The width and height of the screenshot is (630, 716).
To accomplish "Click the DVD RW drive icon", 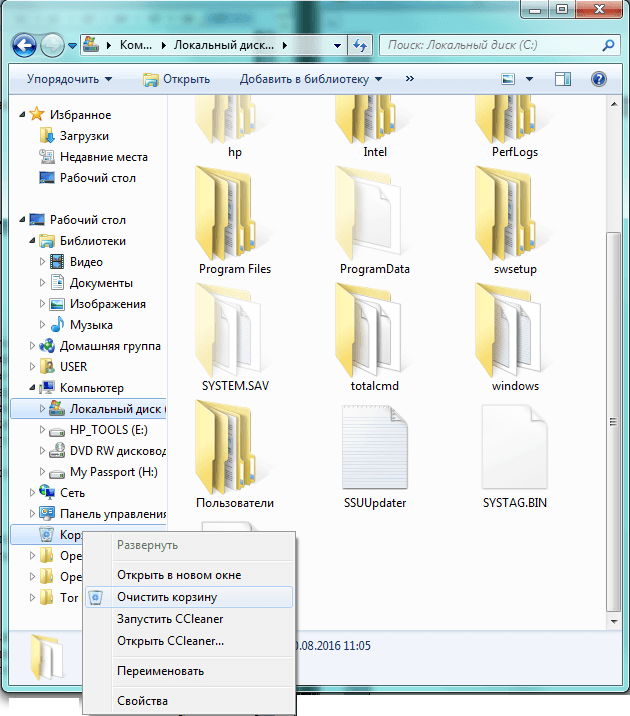I will tap(57, 451).
